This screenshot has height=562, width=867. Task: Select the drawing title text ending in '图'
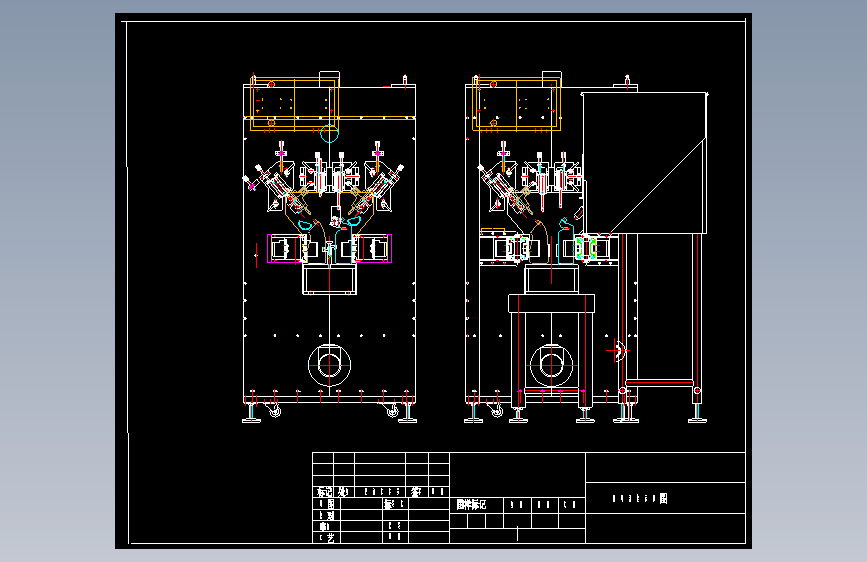[x=640, y=498]
